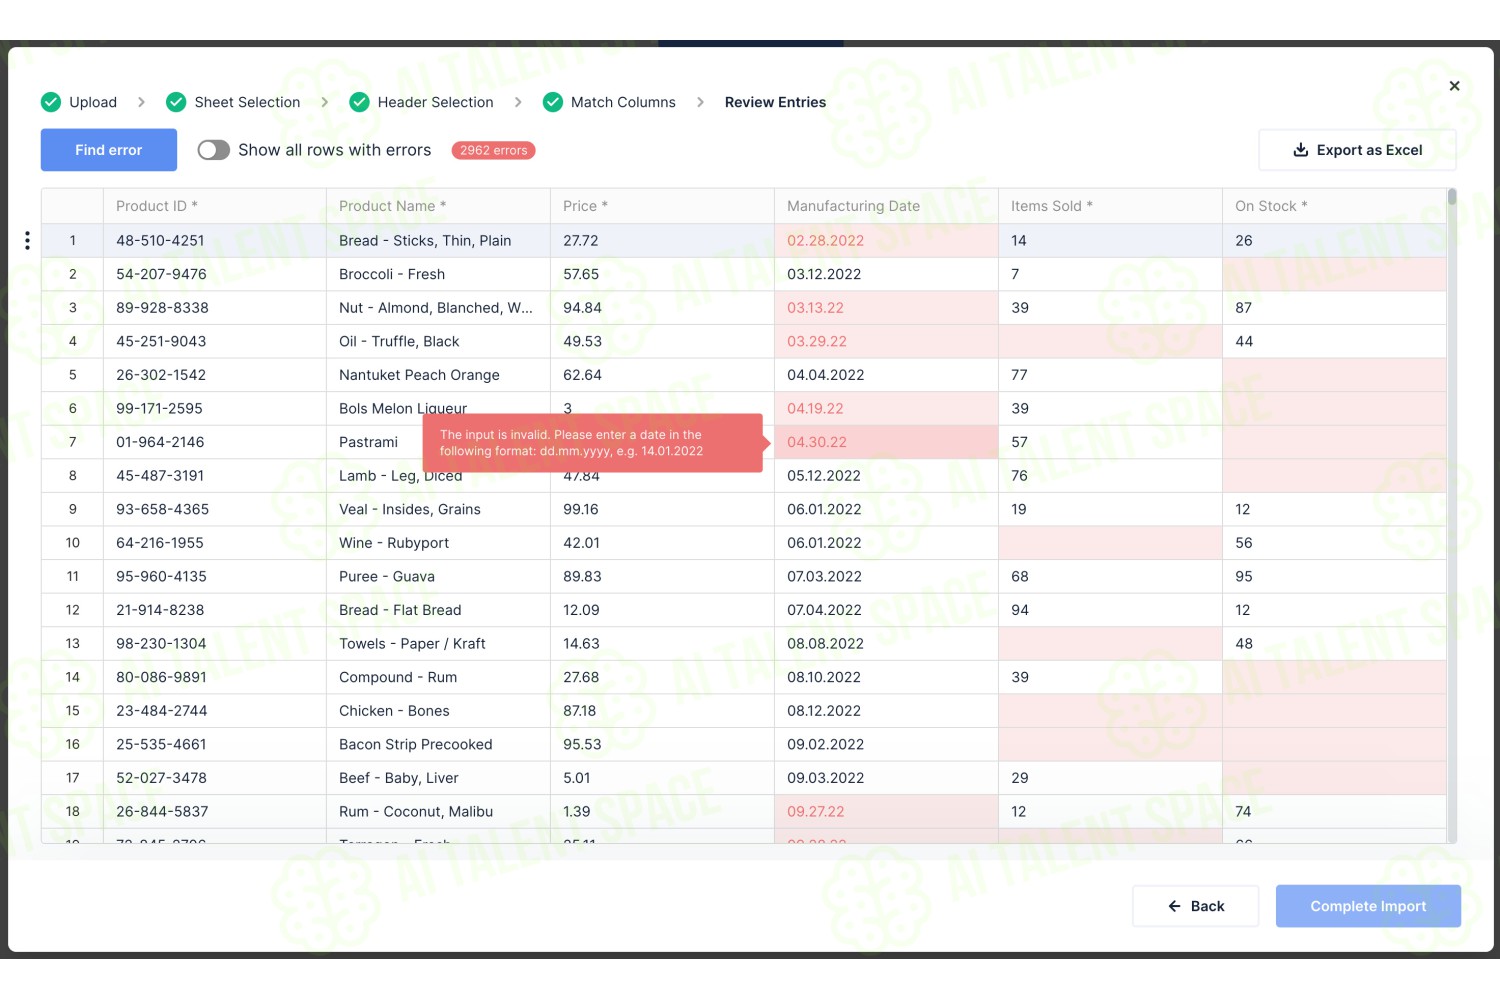Click Product ID cell 99-171-2595
The image size is (1500, 1000).
tap(215, 408)
